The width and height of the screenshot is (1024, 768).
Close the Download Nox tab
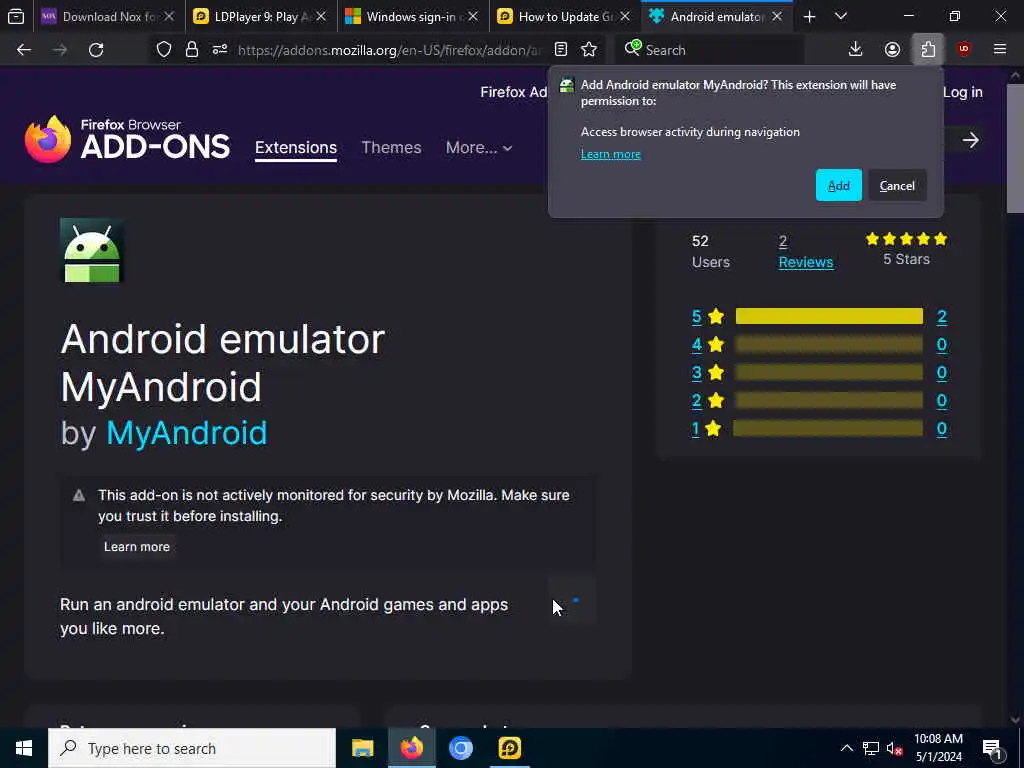tap(169, 16)
